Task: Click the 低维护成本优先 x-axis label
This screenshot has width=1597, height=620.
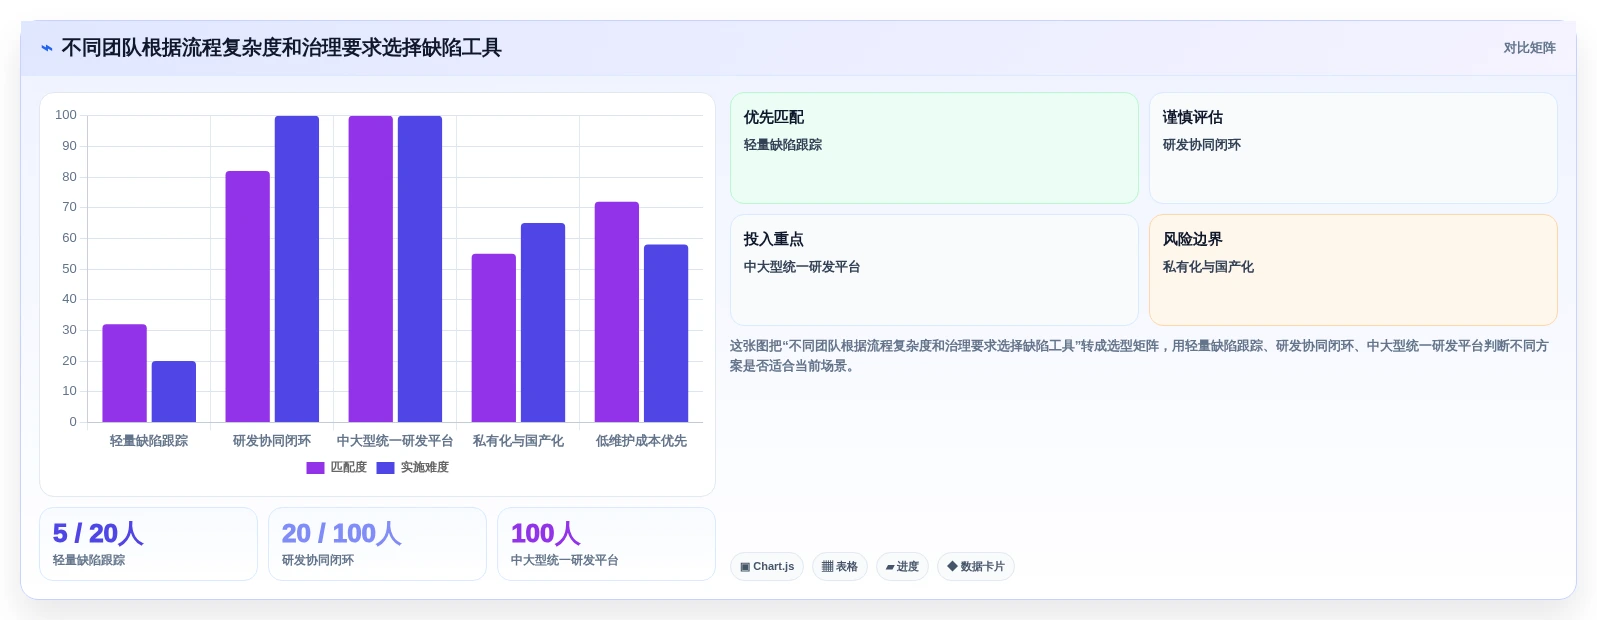Action: [641, 441]
